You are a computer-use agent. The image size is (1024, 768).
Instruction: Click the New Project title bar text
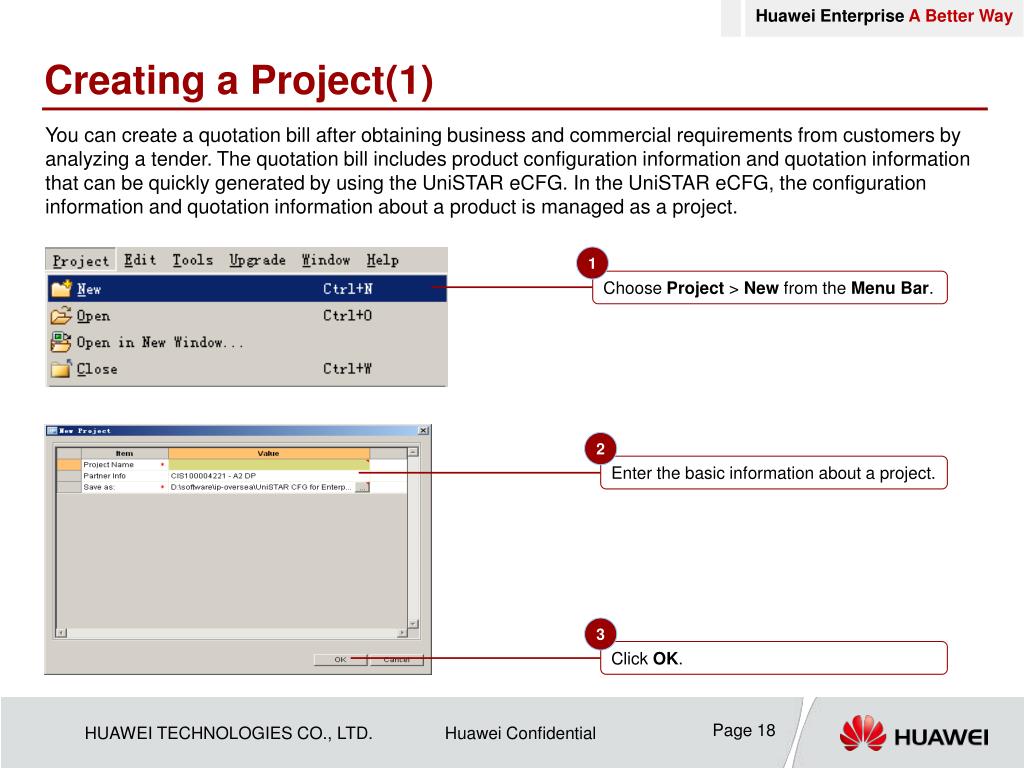(85, 430)
